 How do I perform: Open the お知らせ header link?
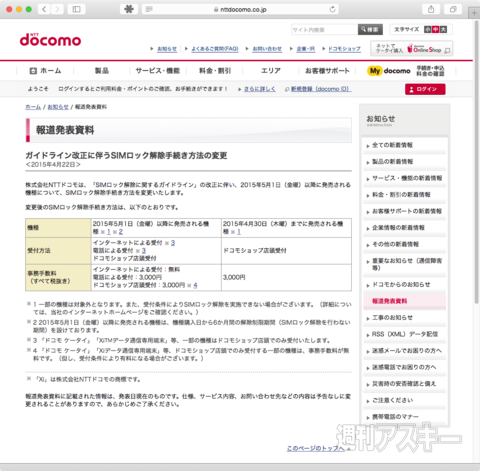tap(167, 49)
